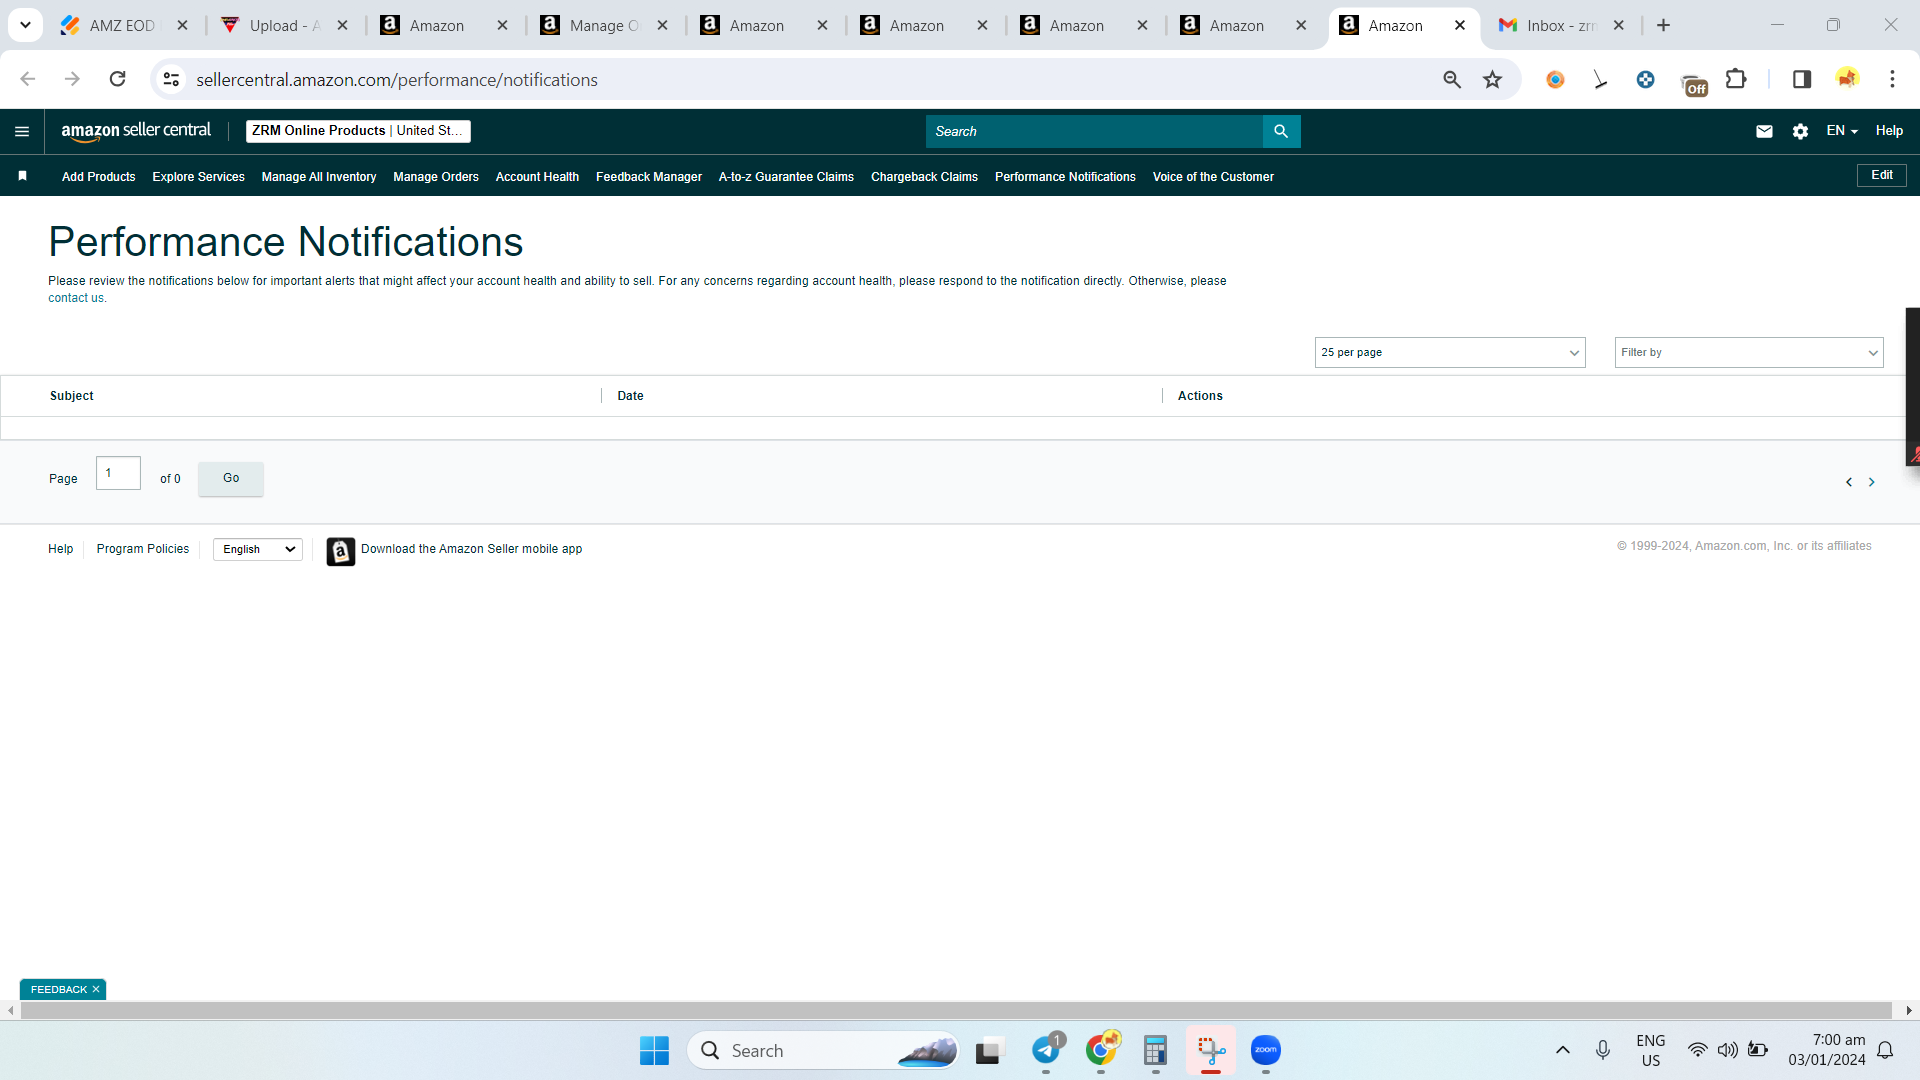Click the Amazon Seller mobile app icon
The width and height of the screenshot is (1920, 1080).
[340, 551]
